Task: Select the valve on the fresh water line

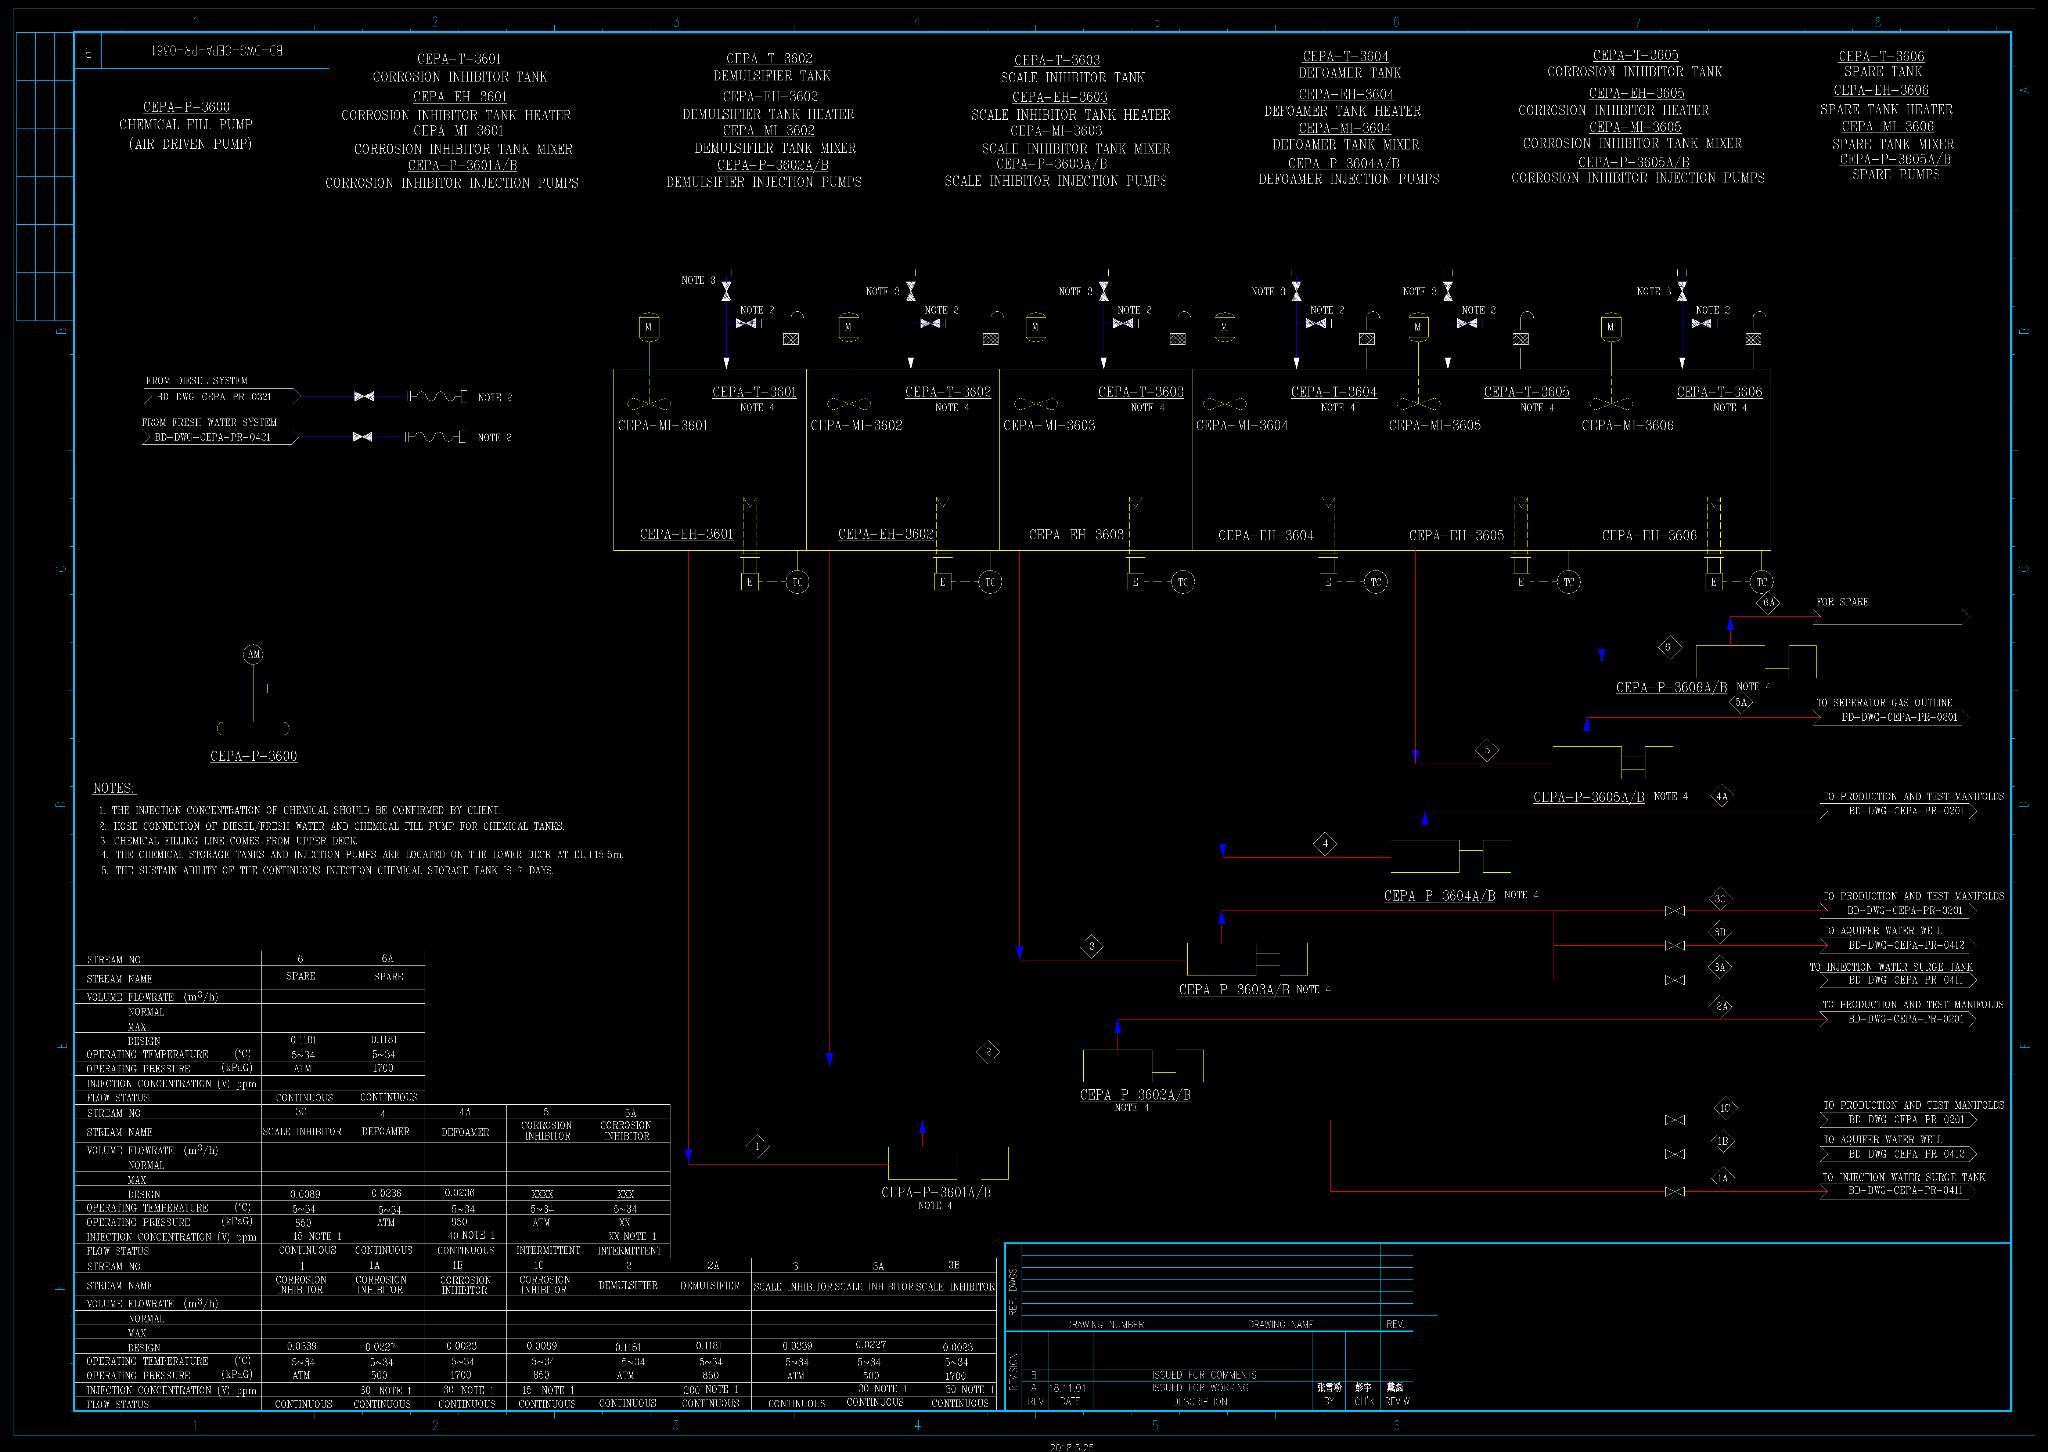Action: [x=364, y=437]
